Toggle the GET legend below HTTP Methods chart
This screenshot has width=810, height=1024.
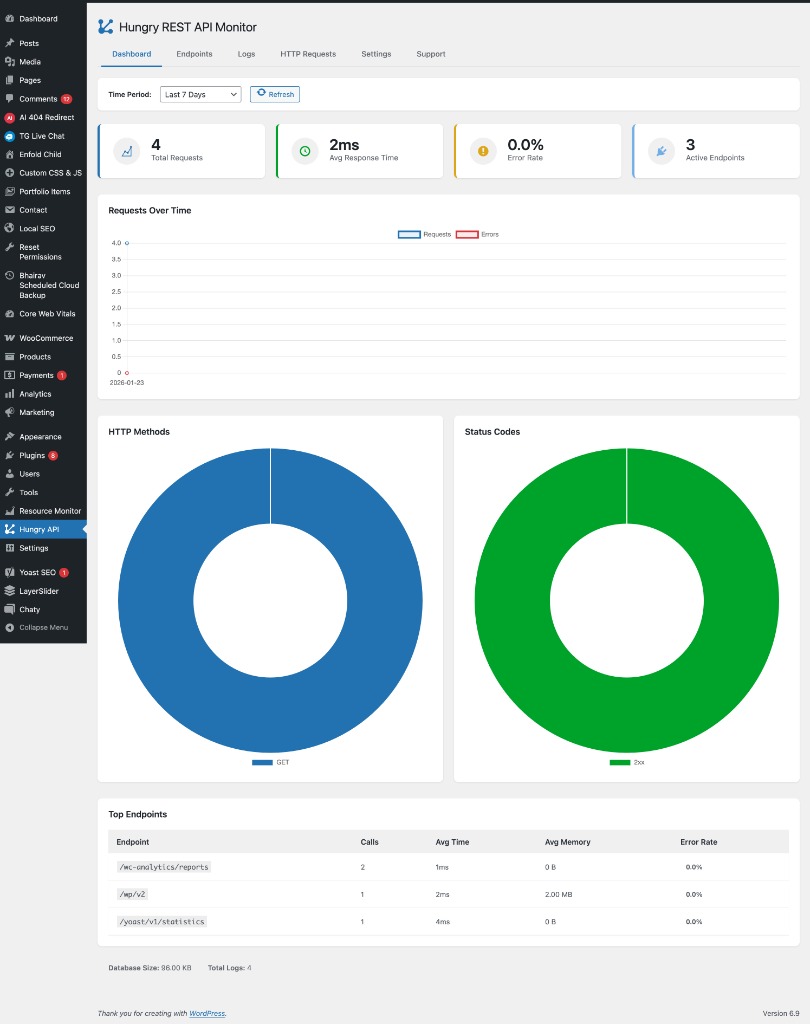pos(270,762)
